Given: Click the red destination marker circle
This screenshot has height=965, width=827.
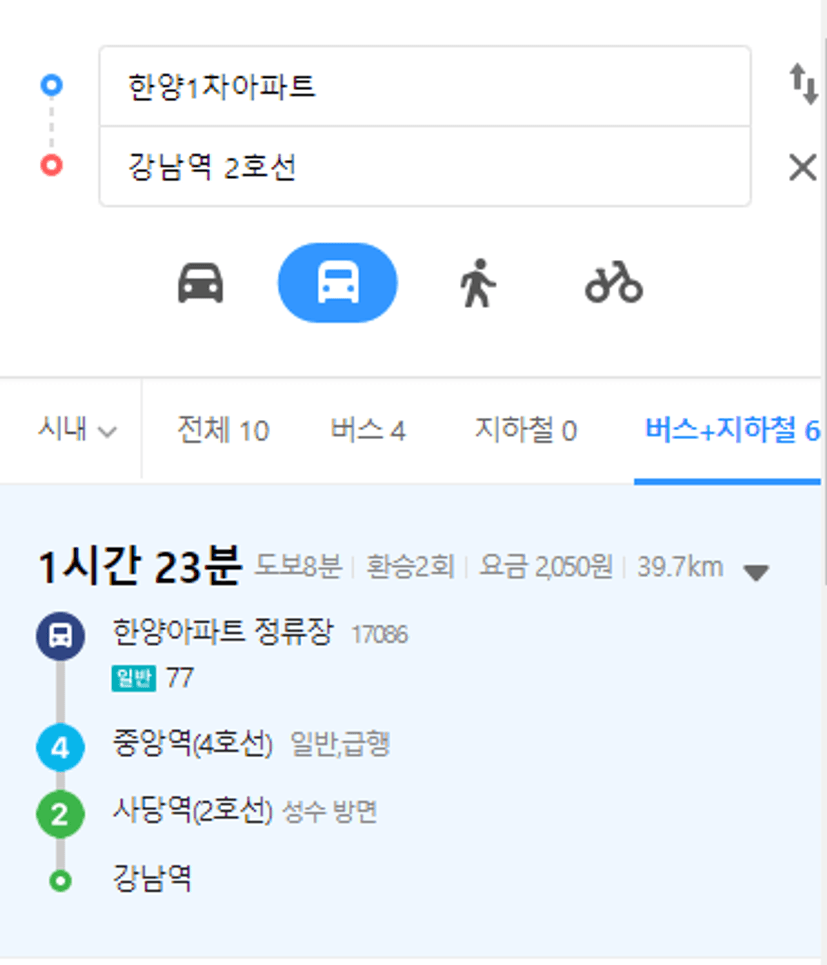Looking at the screenshot, I should click(52, 165).
